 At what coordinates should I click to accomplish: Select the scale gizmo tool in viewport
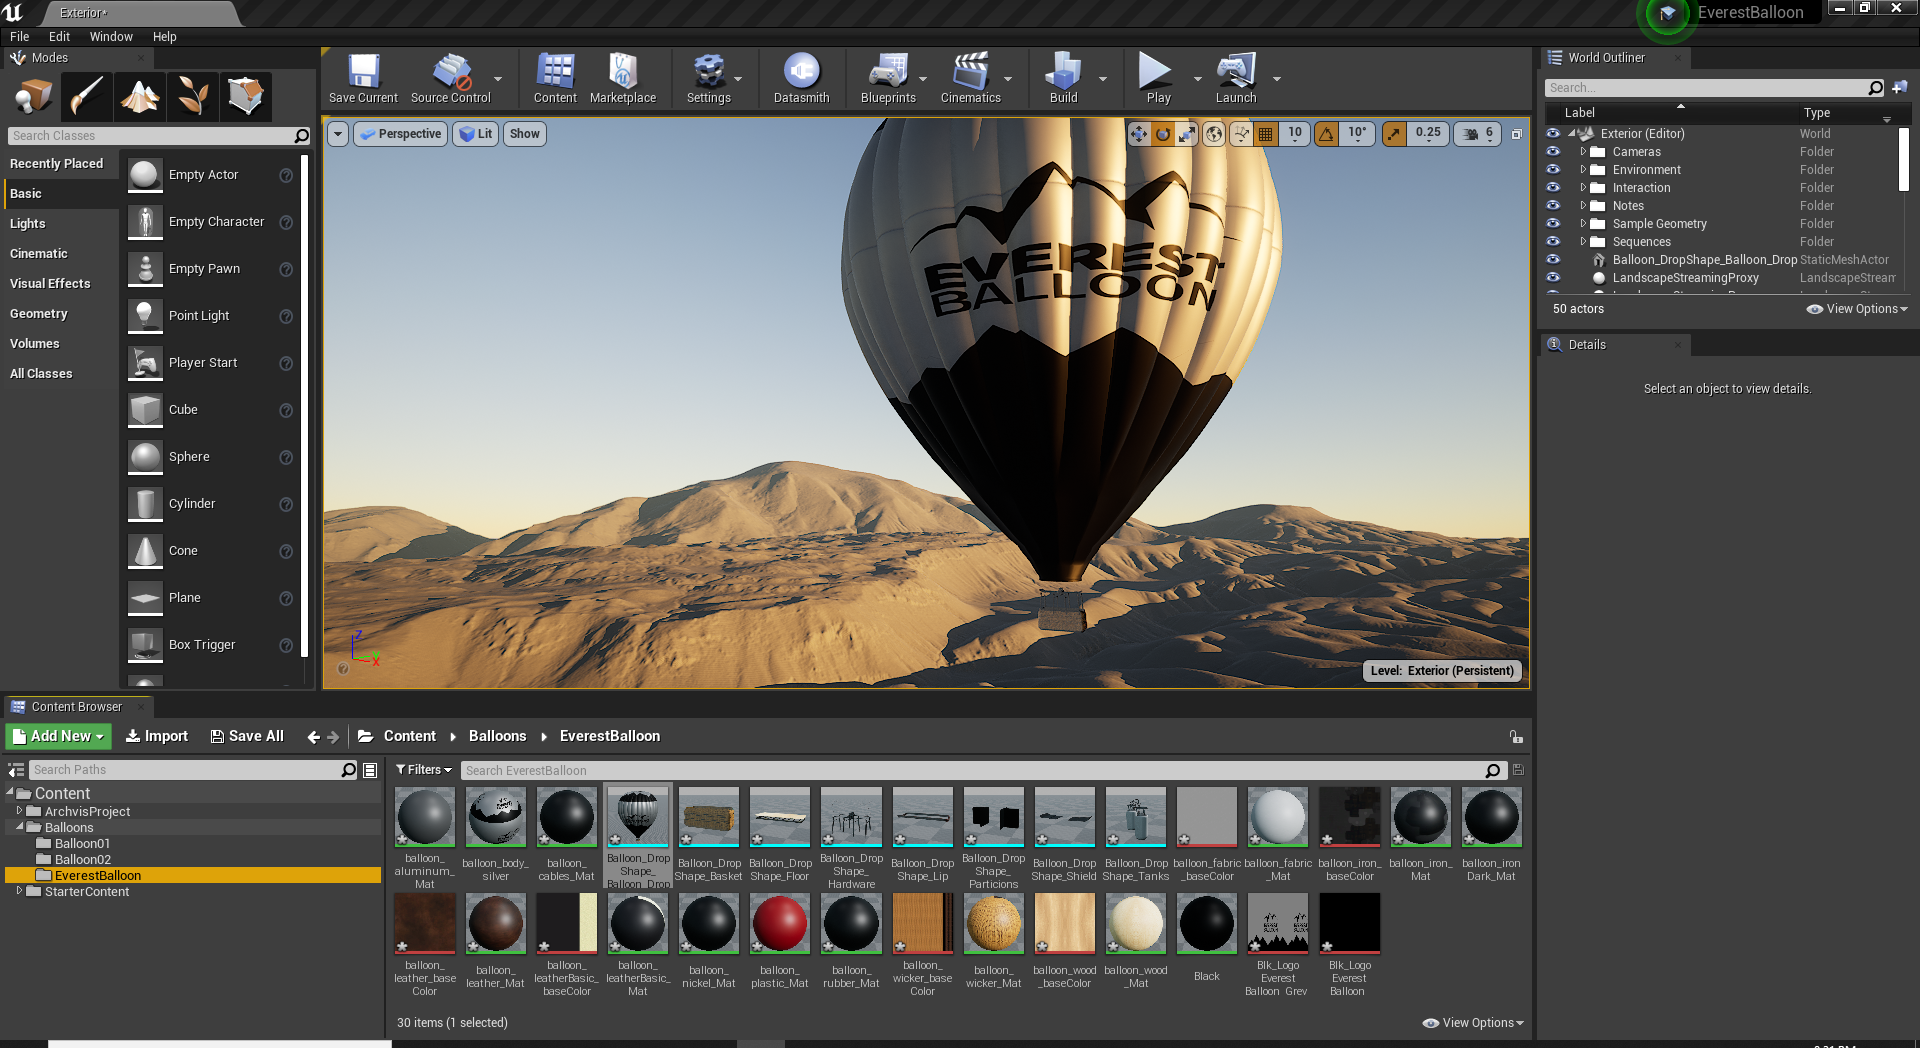[1186, 134]
